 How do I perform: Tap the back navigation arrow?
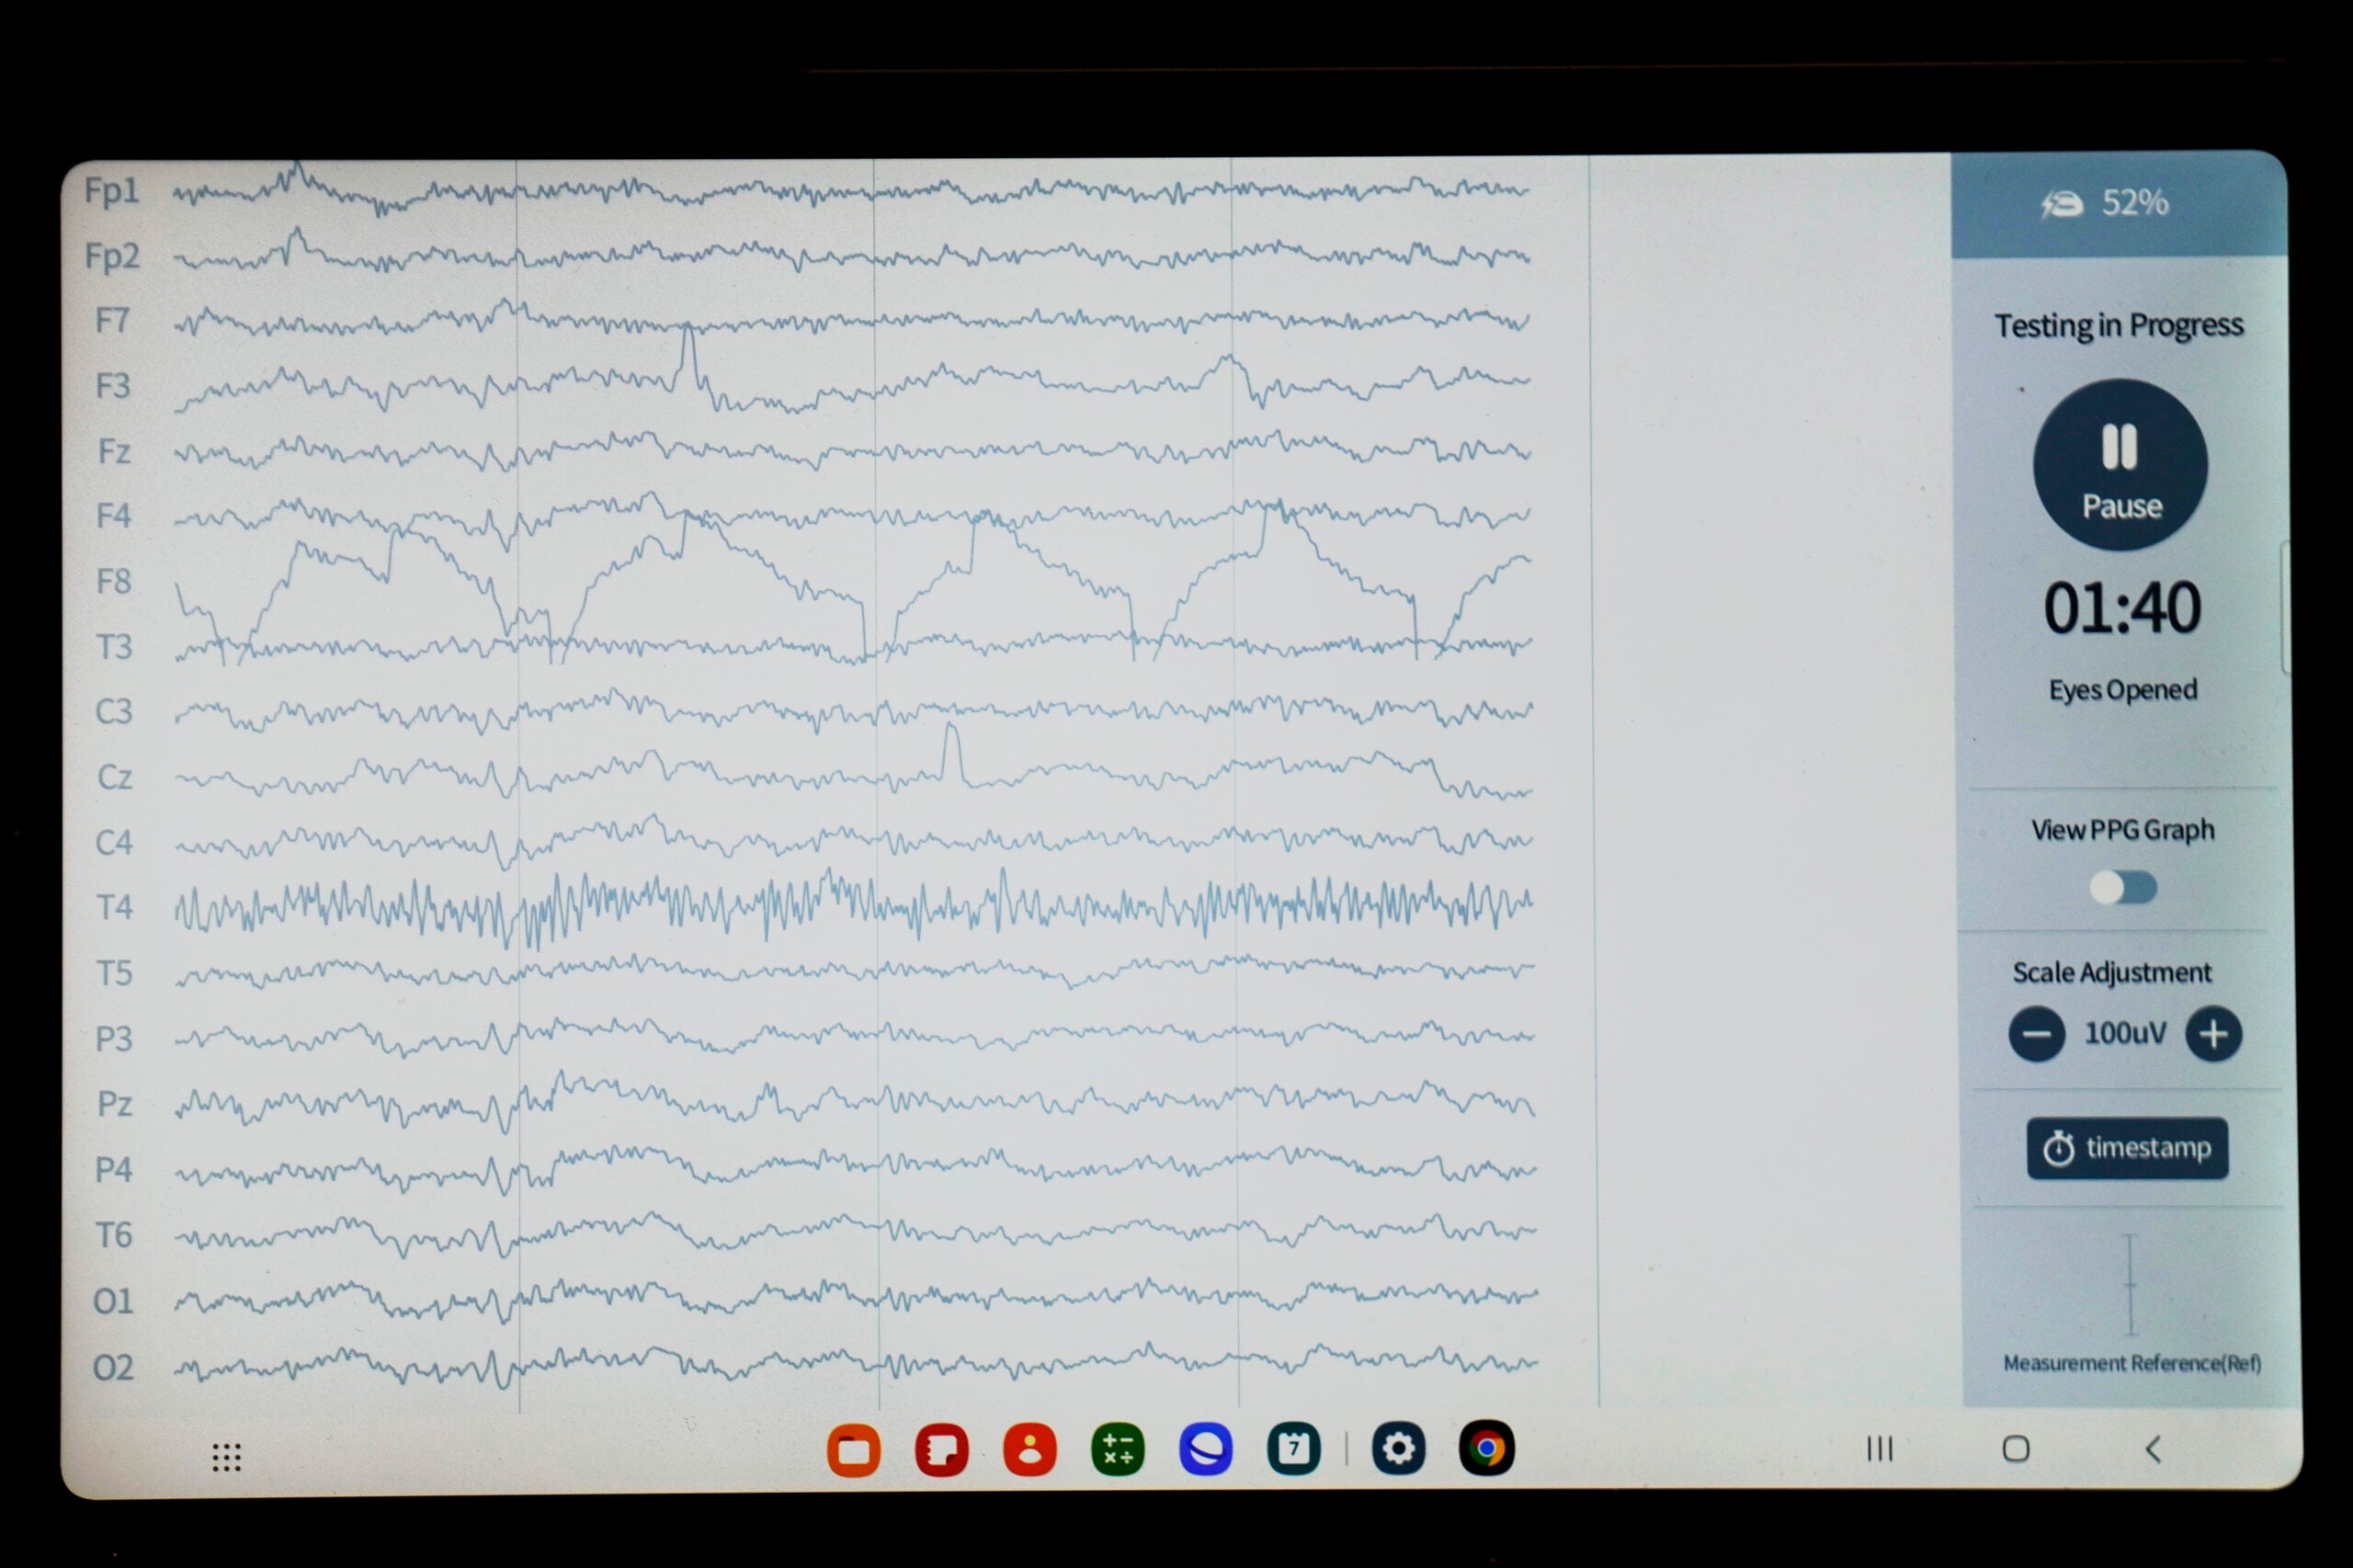(2153, 1449)
